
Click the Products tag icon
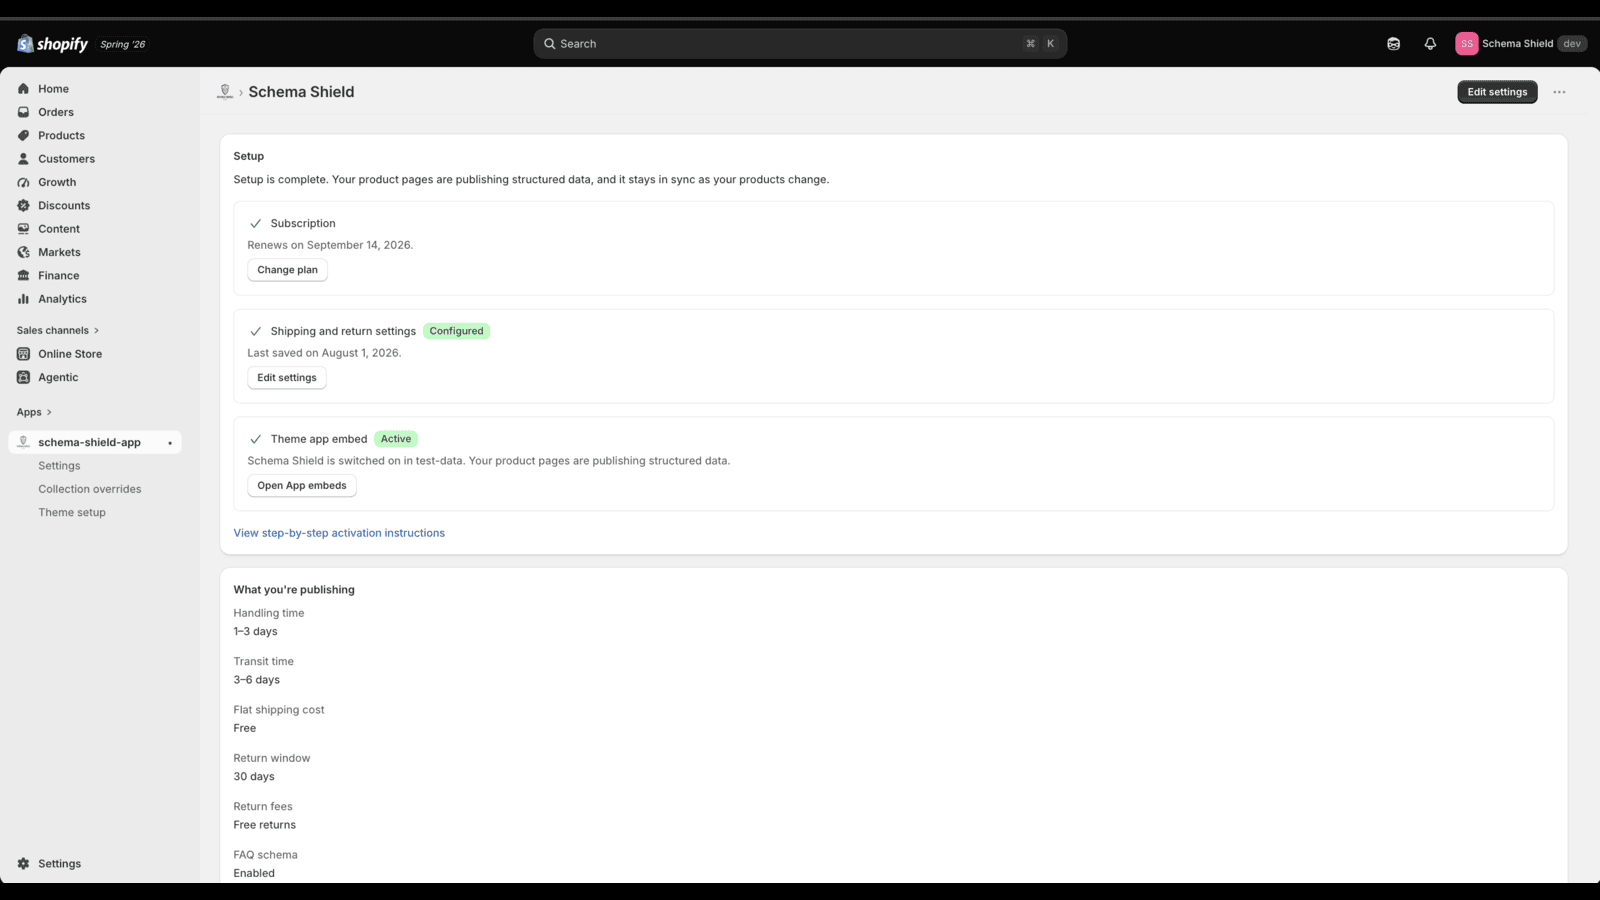pyautogui.click(x=23, y=136)
